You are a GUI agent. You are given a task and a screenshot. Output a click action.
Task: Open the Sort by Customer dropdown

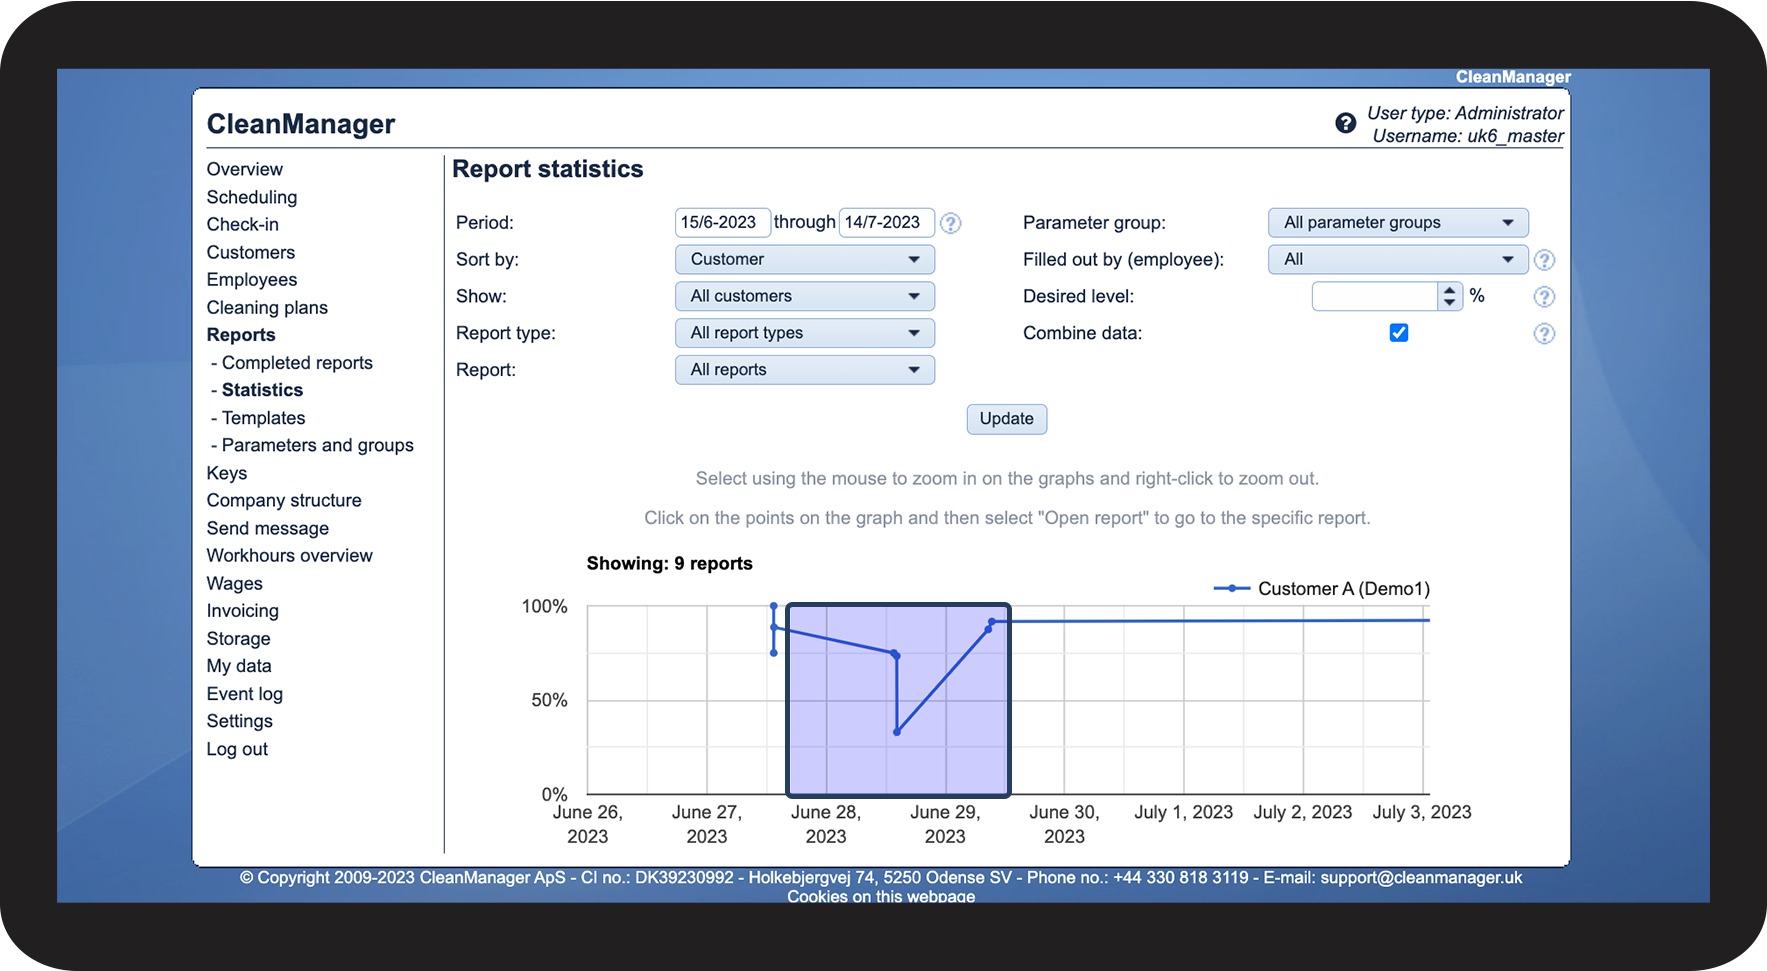click(x=804, y=260)
